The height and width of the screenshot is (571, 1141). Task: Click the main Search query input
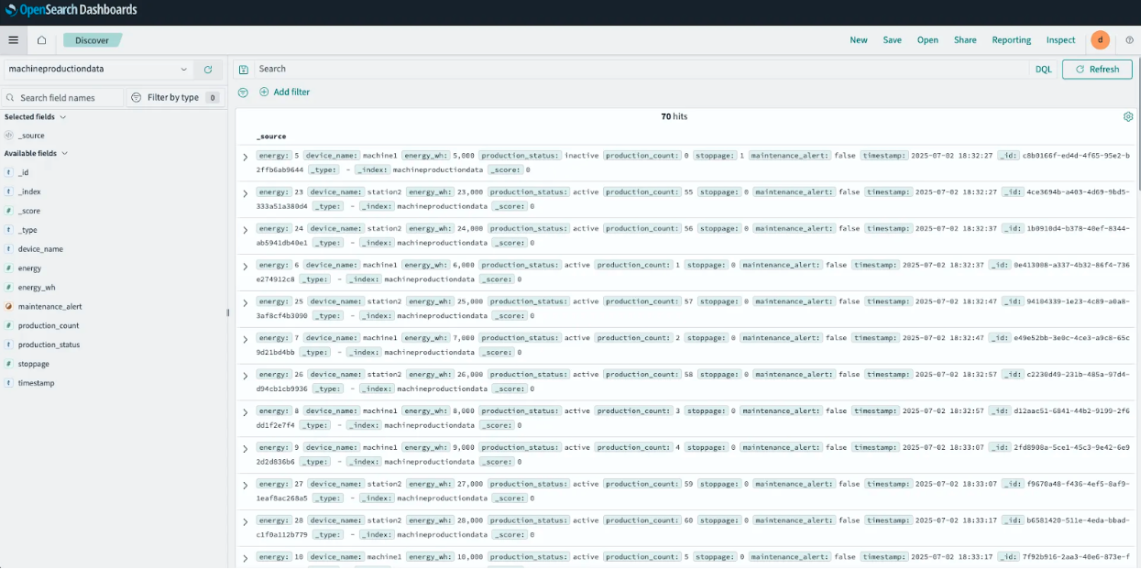tap(640, 69)
